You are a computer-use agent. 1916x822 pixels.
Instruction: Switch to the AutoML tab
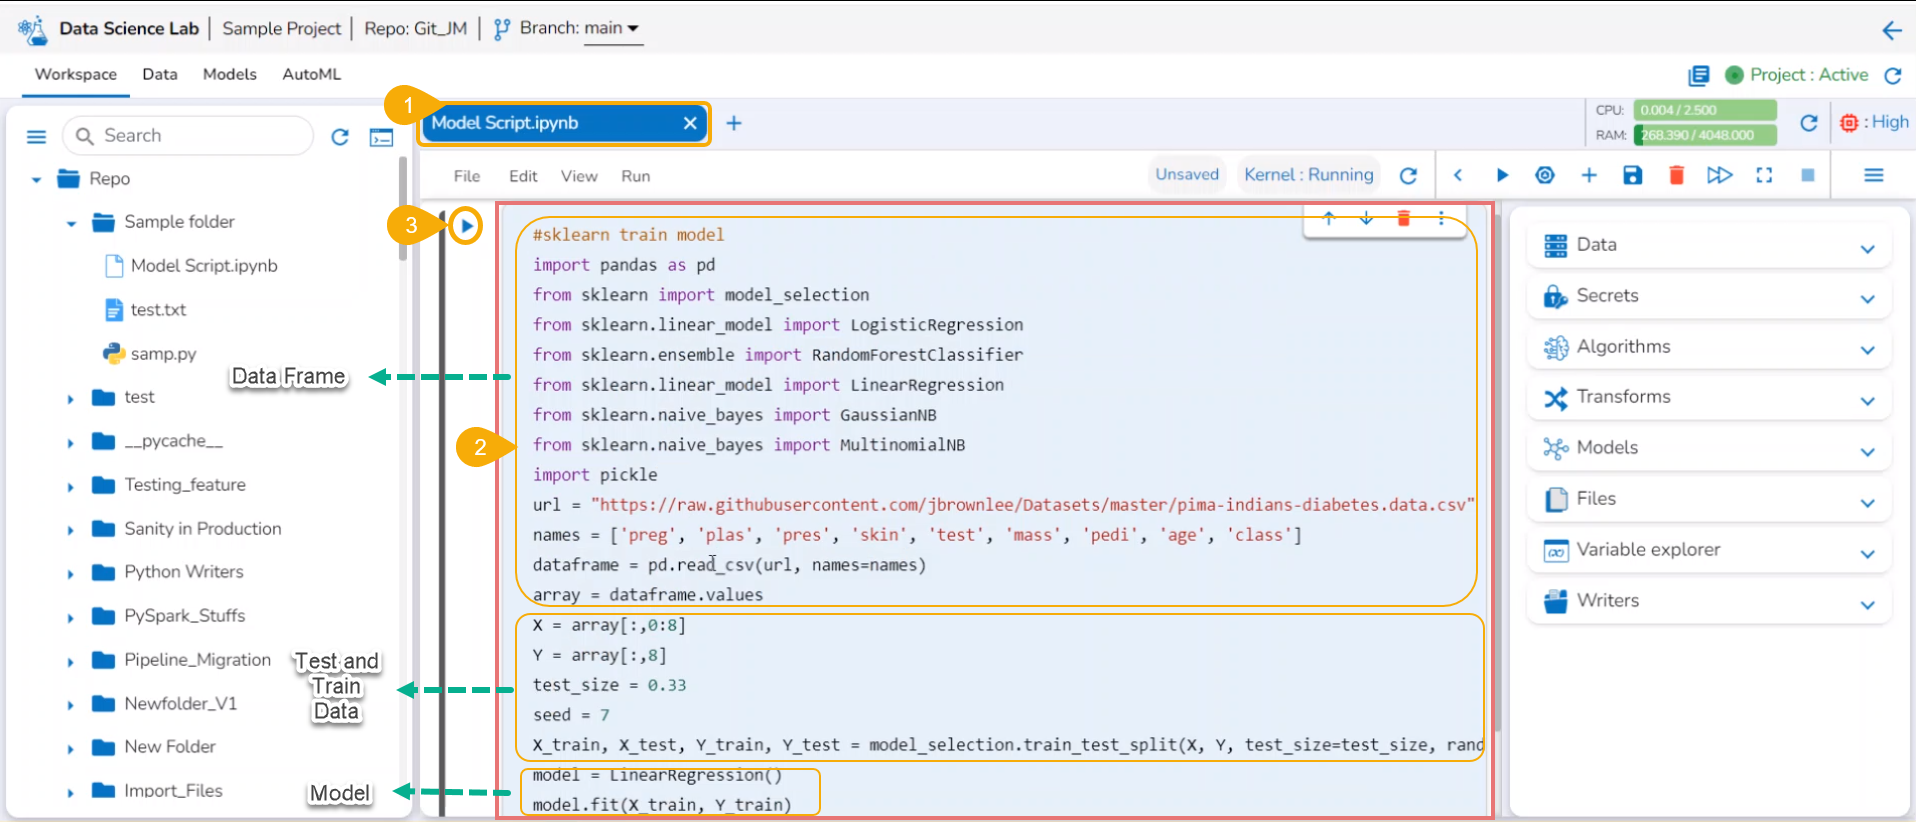(311, 74)
